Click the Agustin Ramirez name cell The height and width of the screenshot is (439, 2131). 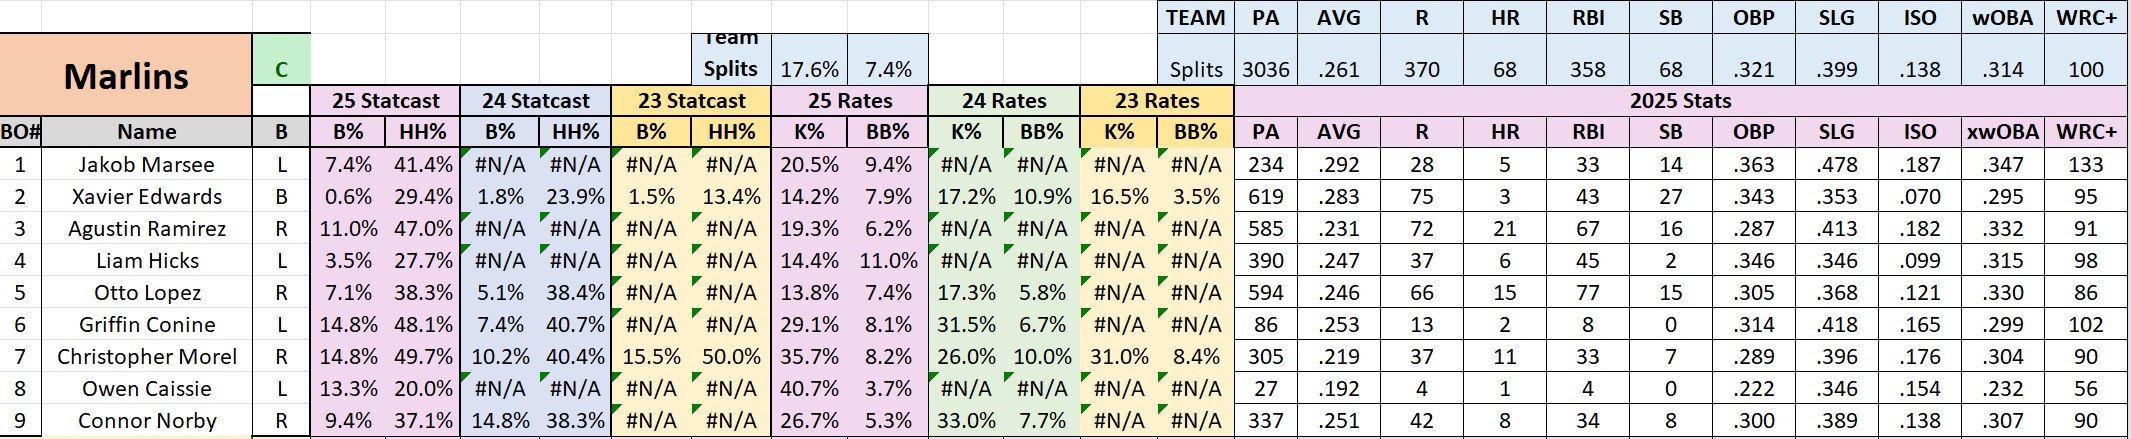(x=146, y=229)
